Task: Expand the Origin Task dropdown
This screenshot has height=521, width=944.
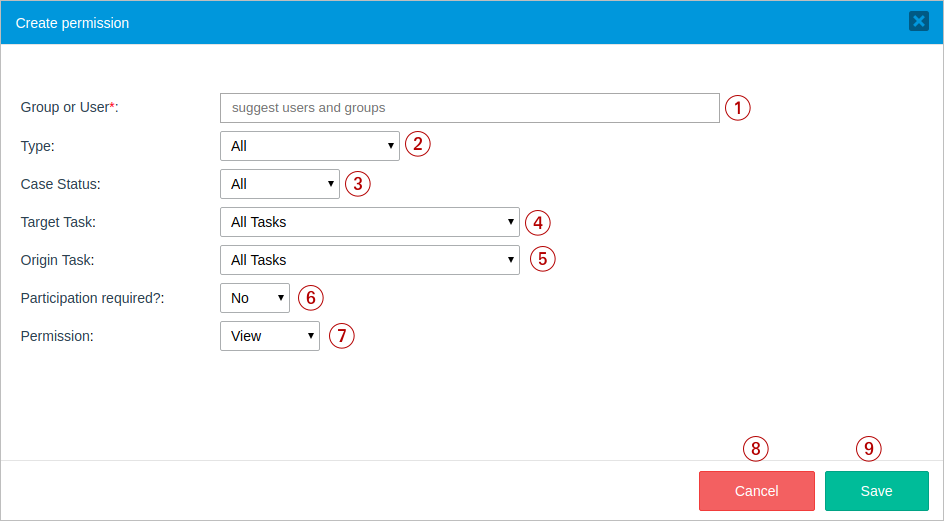Action: click(369, 260)
